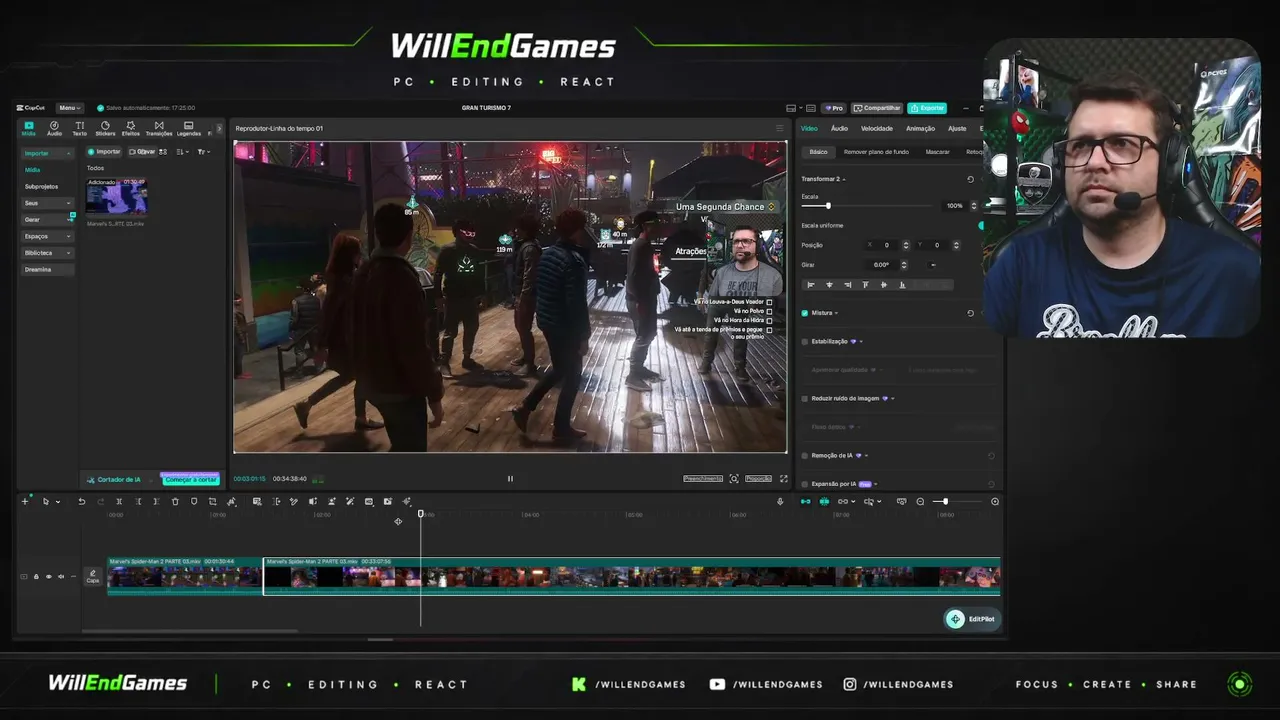The width and height of the screenshot is (1280, 720).
Task: Open the EditPilot assistant
Action: coord(971,619)
